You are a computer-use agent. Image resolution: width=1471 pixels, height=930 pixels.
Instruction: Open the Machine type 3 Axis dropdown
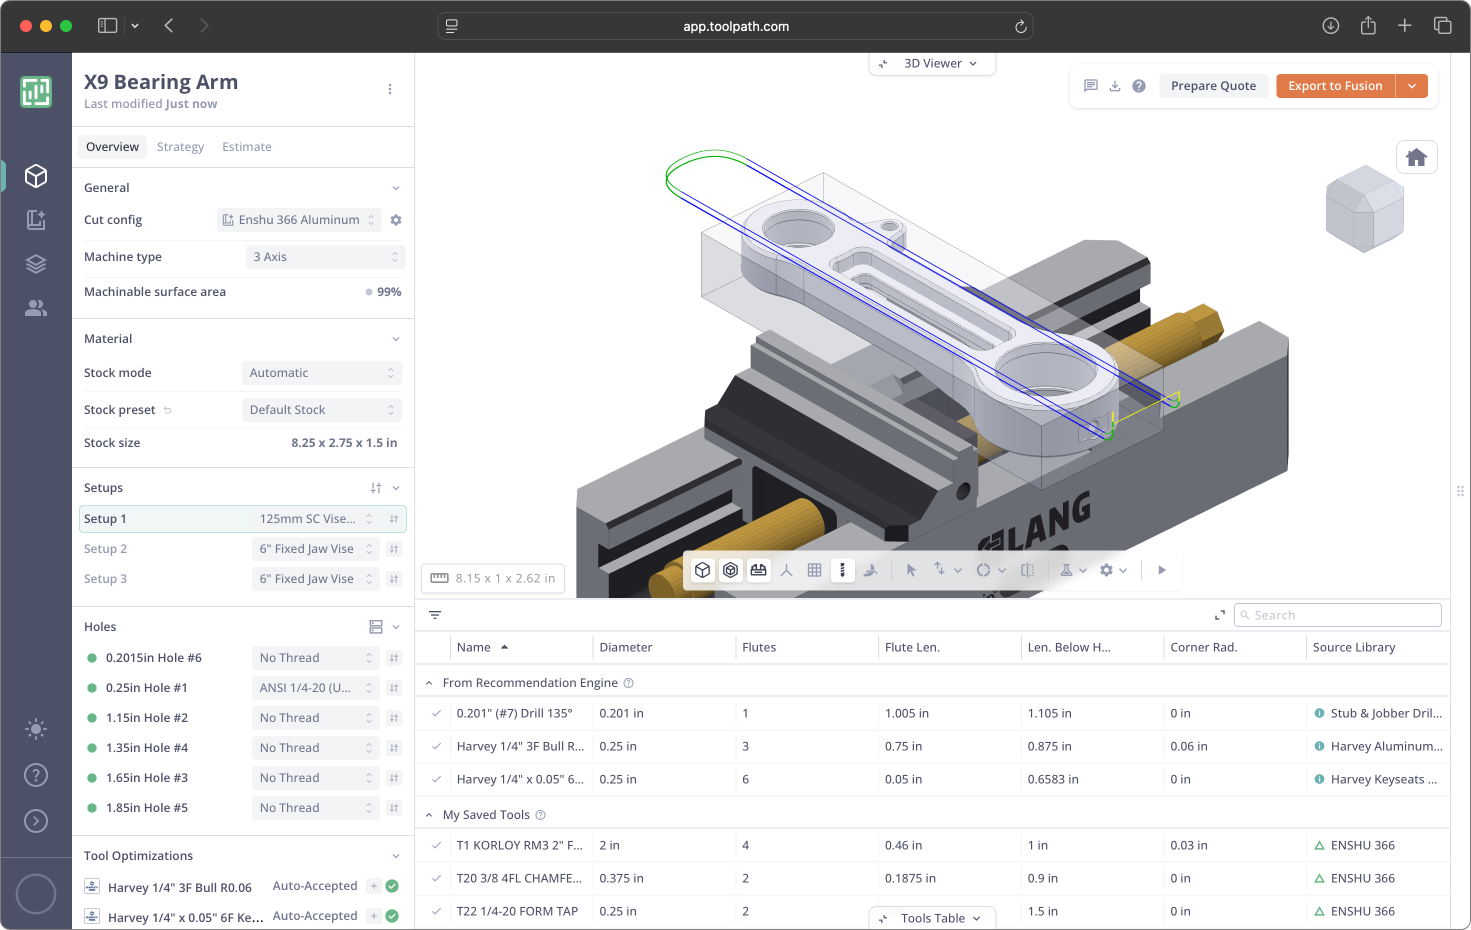[x=325, y=257]
